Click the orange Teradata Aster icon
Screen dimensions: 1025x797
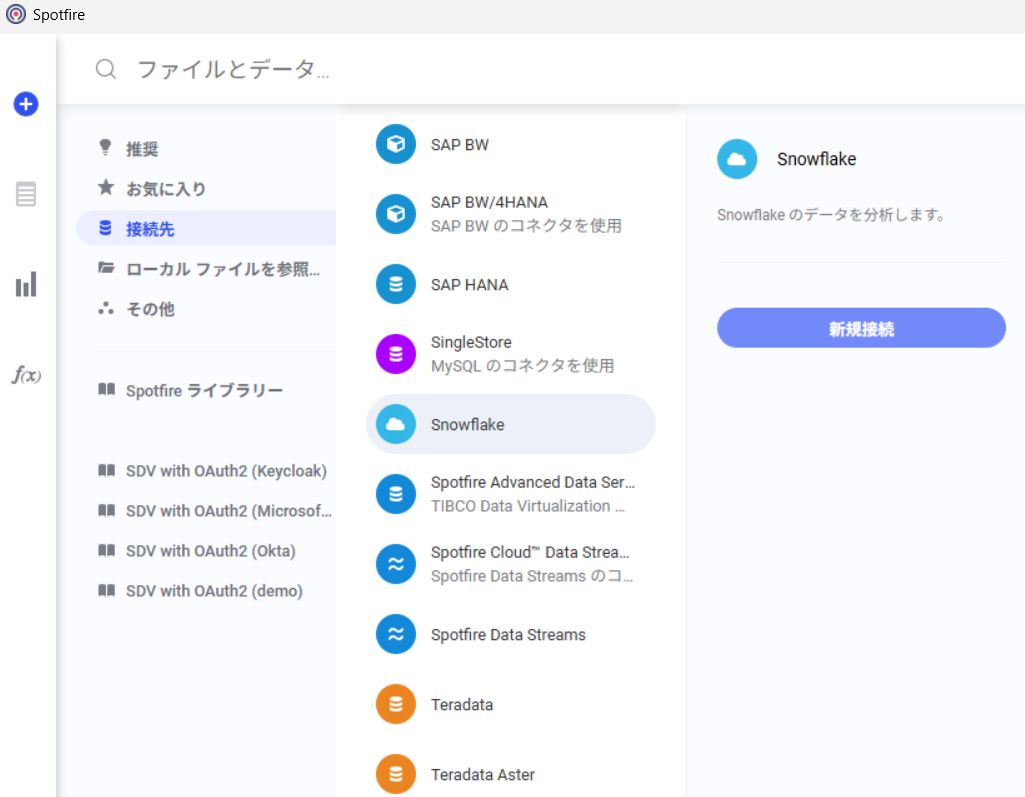pos(395,774)
